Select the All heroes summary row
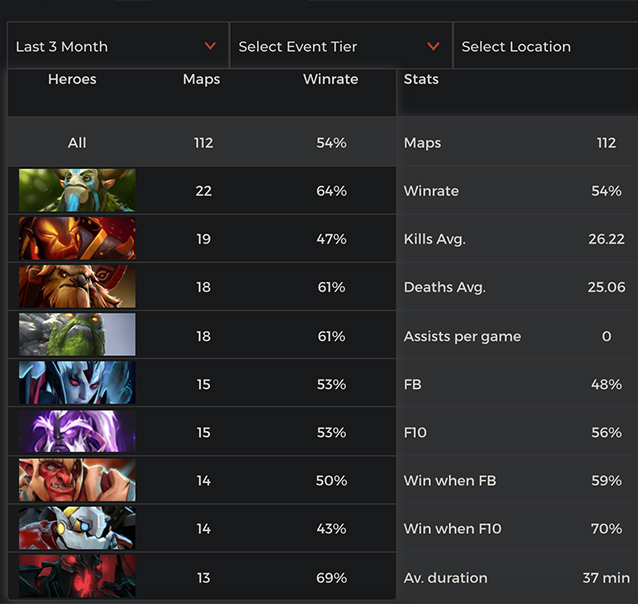The height and width of the screenshot is (604, 638). 200,143
